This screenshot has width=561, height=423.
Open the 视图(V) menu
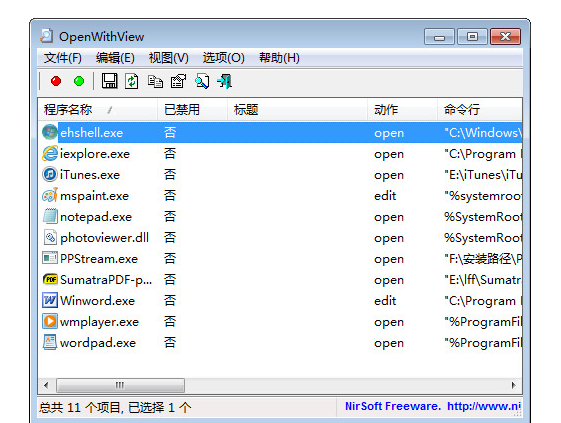(x=169, y=58)
